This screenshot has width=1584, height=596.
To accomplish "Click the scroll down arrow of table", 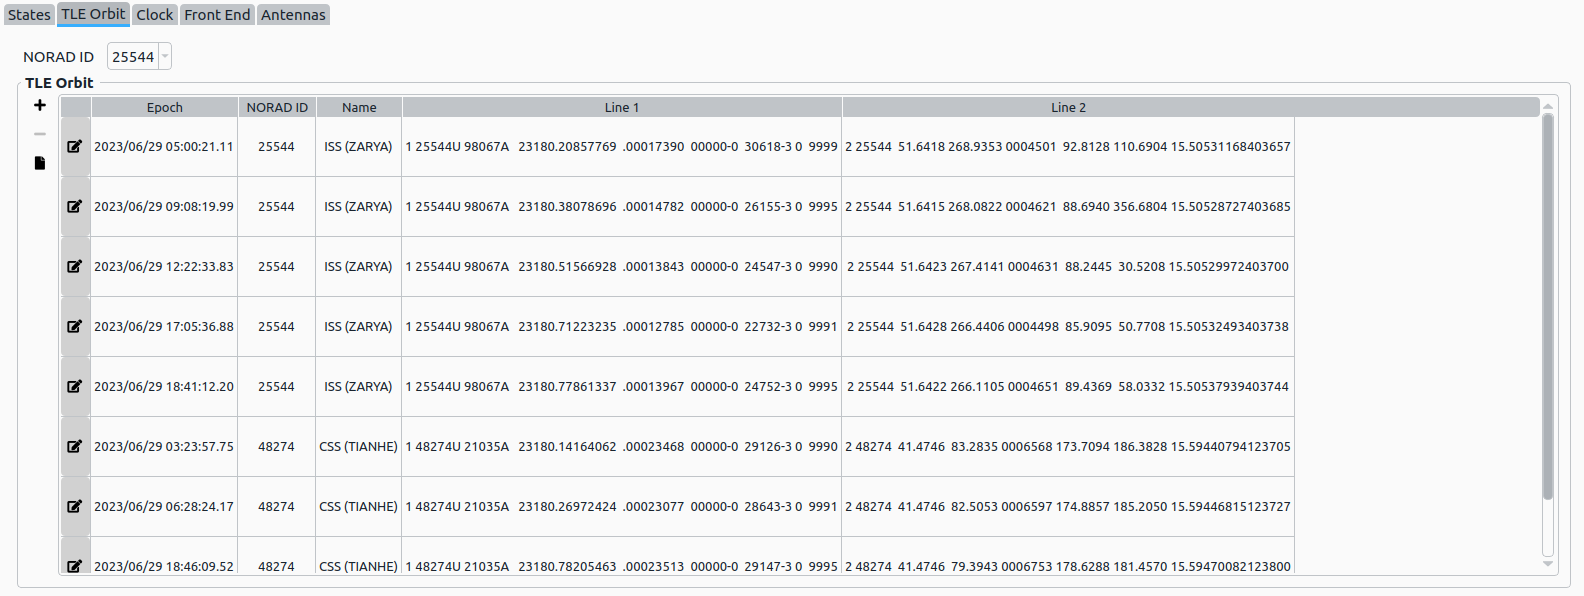I will (1547, 564).
